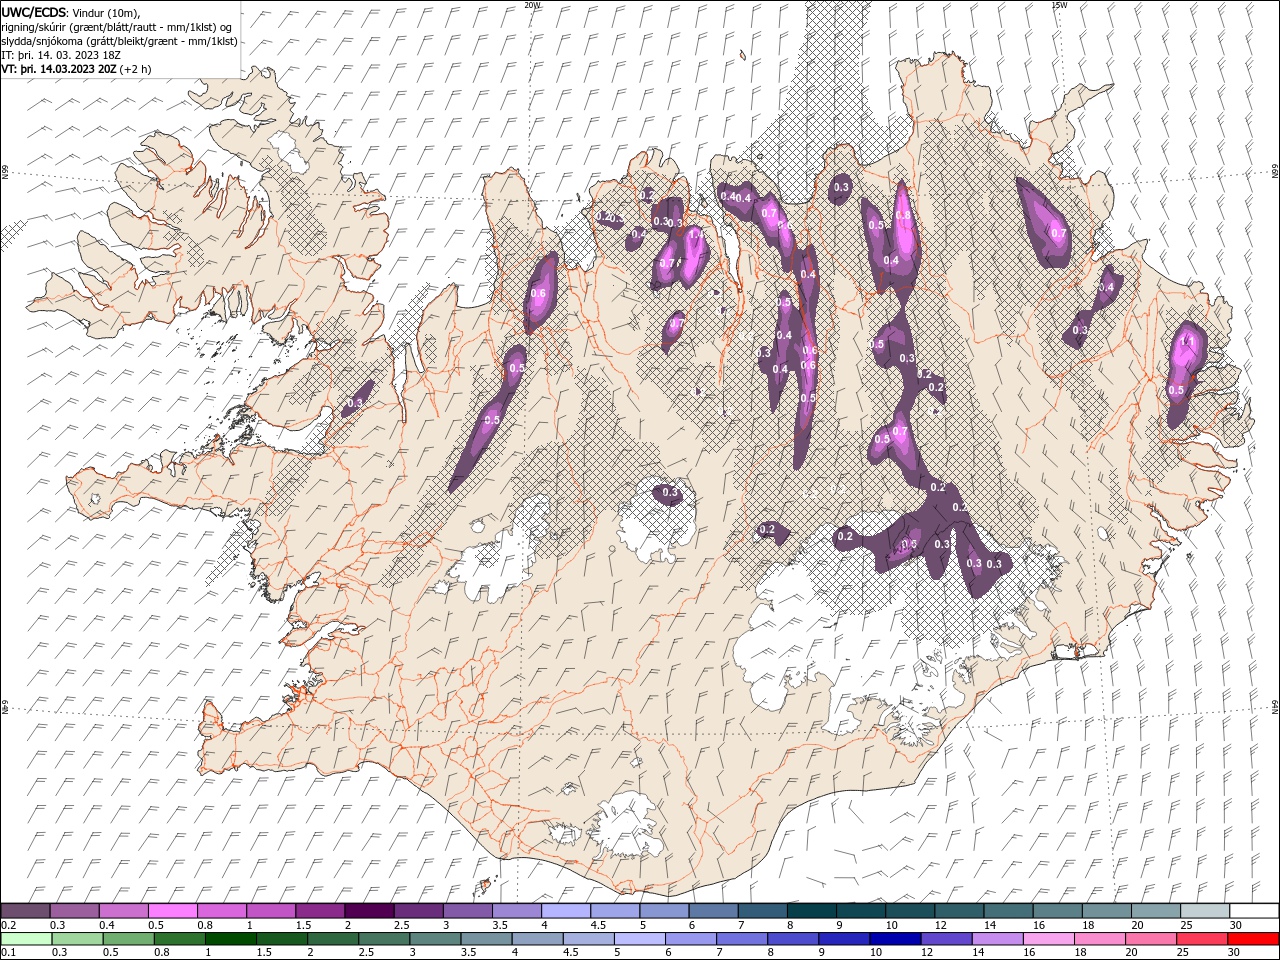The height and width of the screenshot is (960, 1280).
Task: Select the upper legend swatch starting at 0.2
Action: (x=25, y=911)
